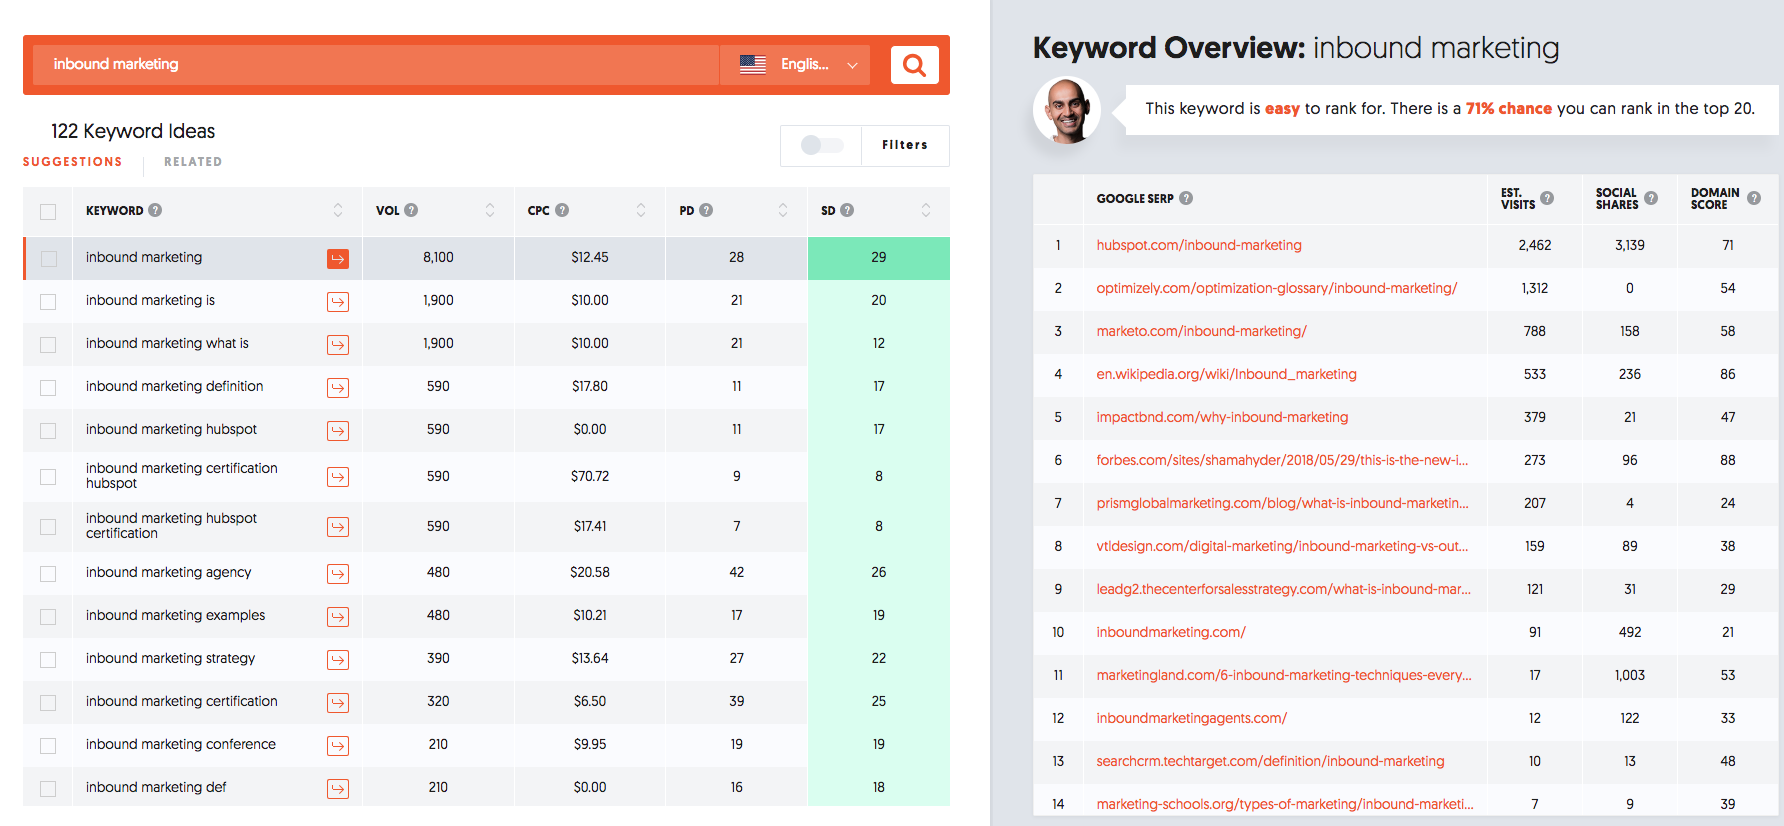1784x826 pixels.
Task: Open the en.wikipedia.org Inbound_marketing link
Action: [x=1226, y=374]
